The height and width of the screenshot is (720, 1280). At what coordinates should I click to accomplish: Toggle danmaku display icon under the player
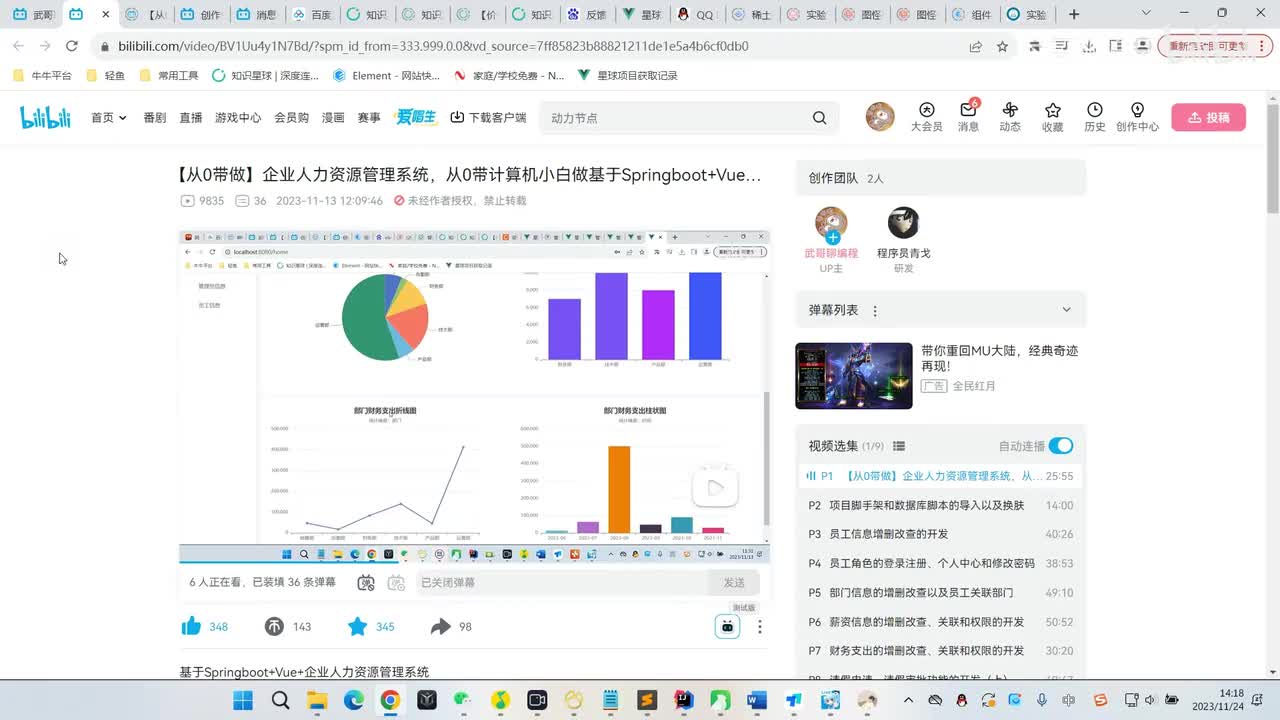pyautogui.click(x=366, y=582)
